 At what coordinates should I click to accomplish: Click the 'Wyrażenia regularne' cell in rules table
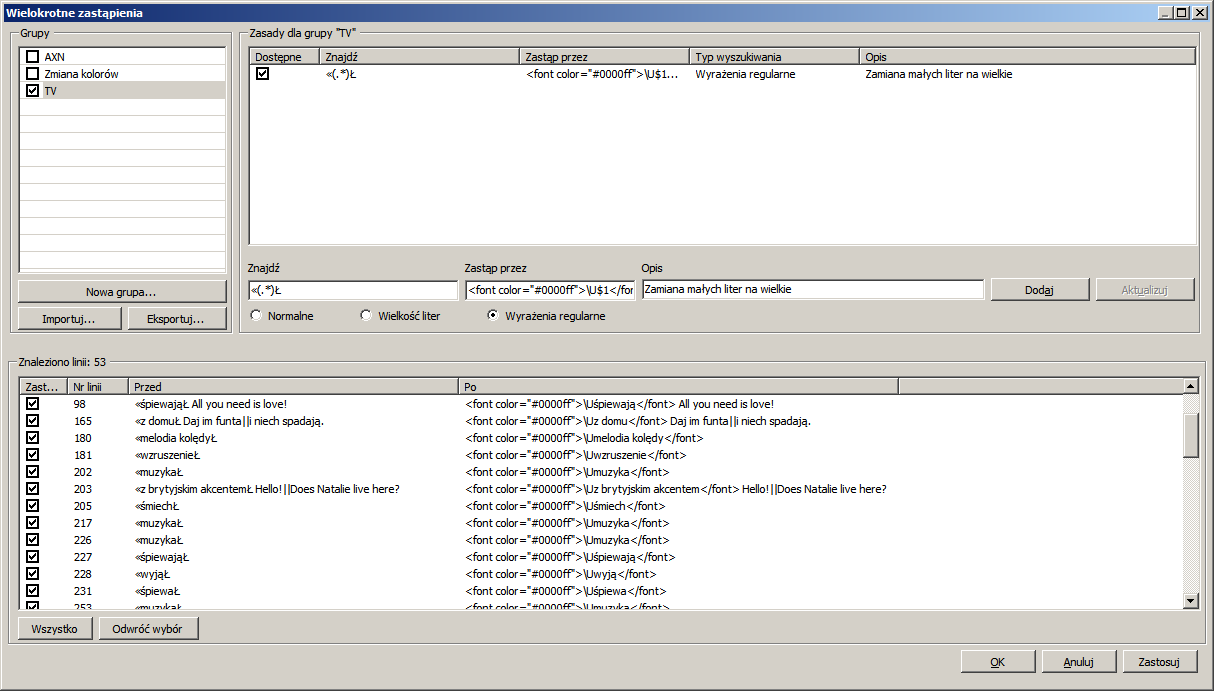(x=745, y=74)
